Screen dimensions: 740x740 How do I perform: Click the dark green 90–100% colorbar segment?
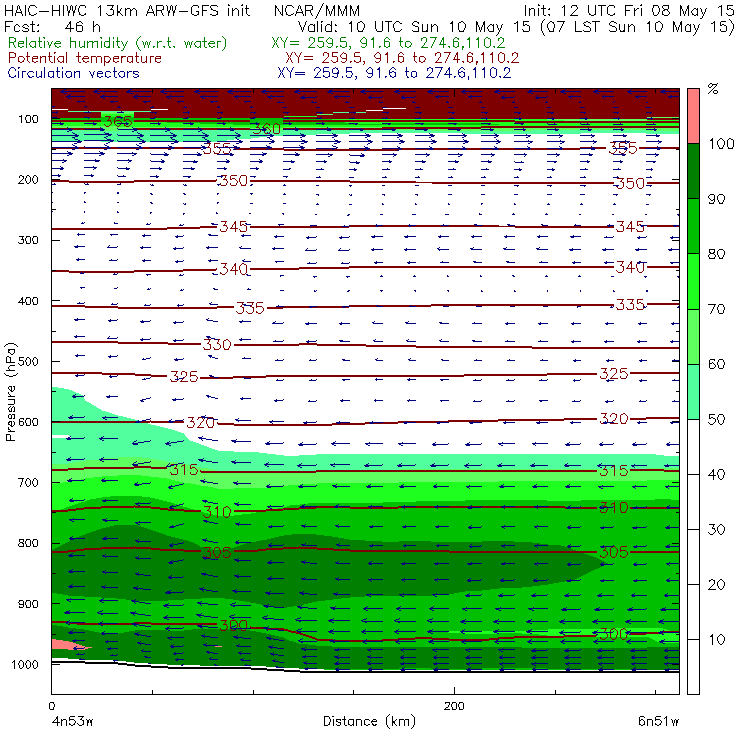[x=693, y=171]
